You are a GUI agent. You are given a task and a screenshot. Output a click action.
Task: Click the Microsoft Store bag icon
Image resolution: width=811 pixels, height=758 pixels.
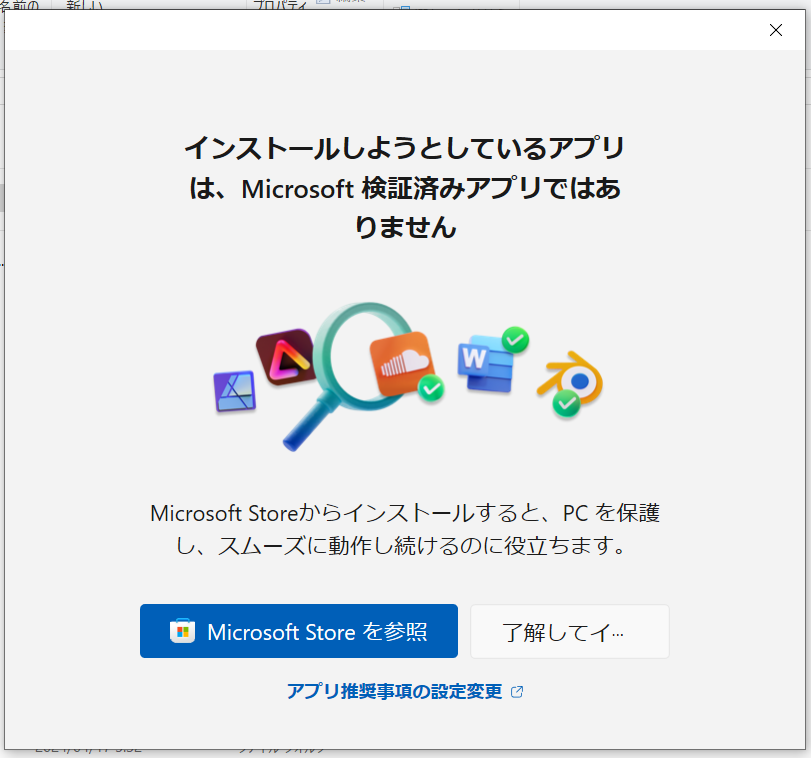(182, 631)
